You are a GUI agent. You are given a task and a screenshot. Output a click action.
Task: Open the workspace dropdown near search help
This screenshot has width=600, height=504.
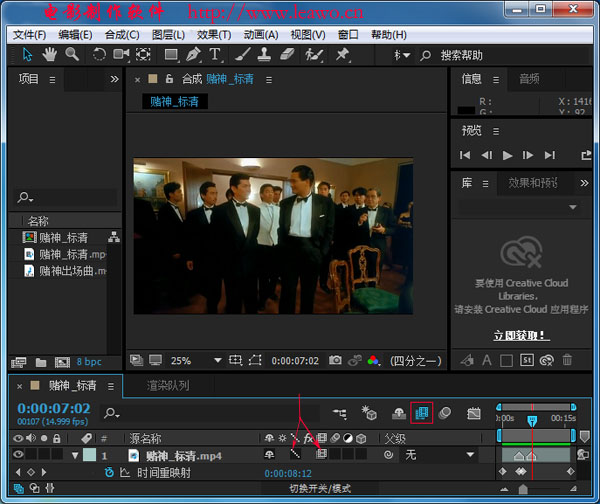pos(402,55)
